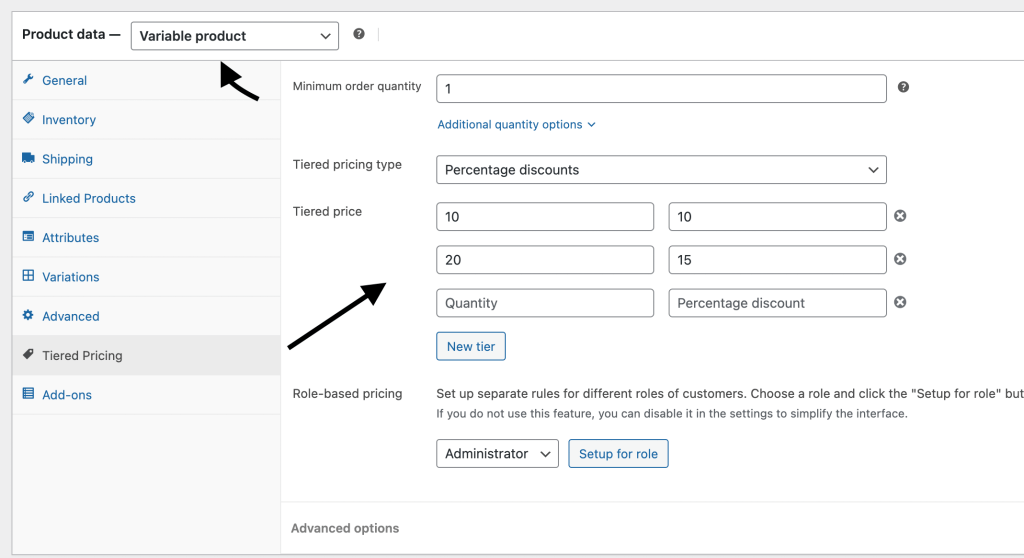Switch to the Attributes tab
Screen dimensions: 1024x558
point(70,238)
